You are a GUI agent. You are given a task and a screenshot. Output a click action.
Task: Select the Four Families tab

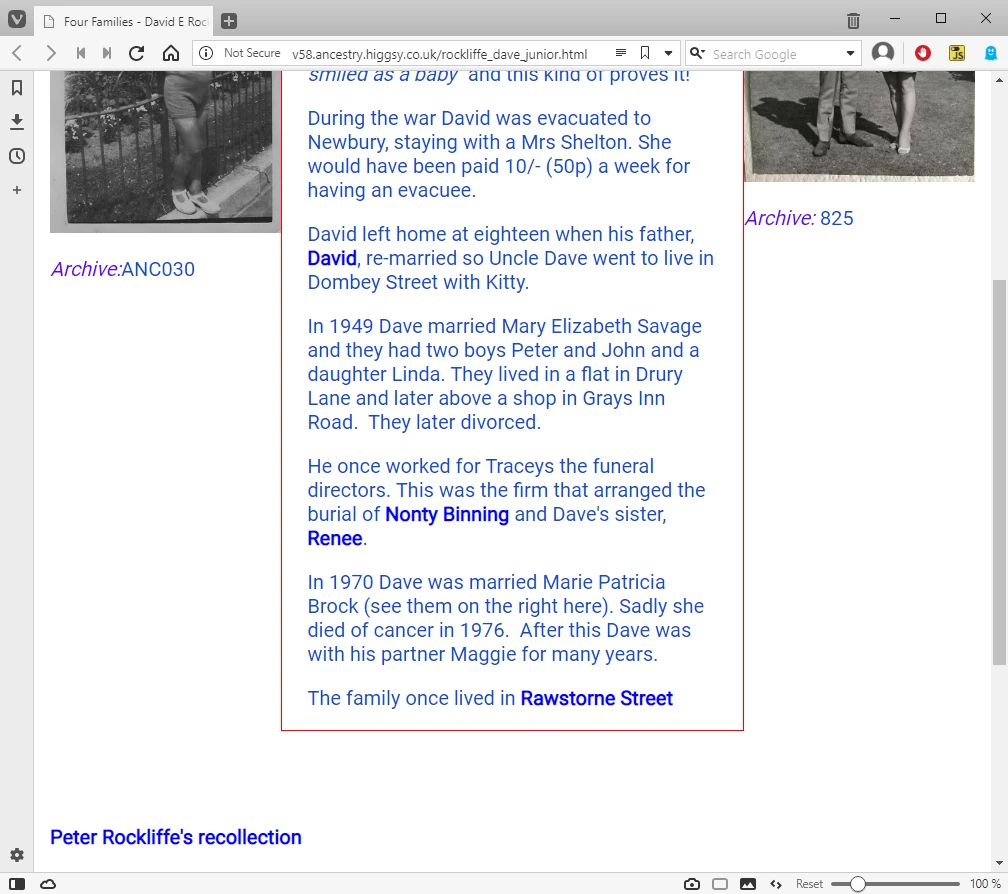click(x=125, y=21)
